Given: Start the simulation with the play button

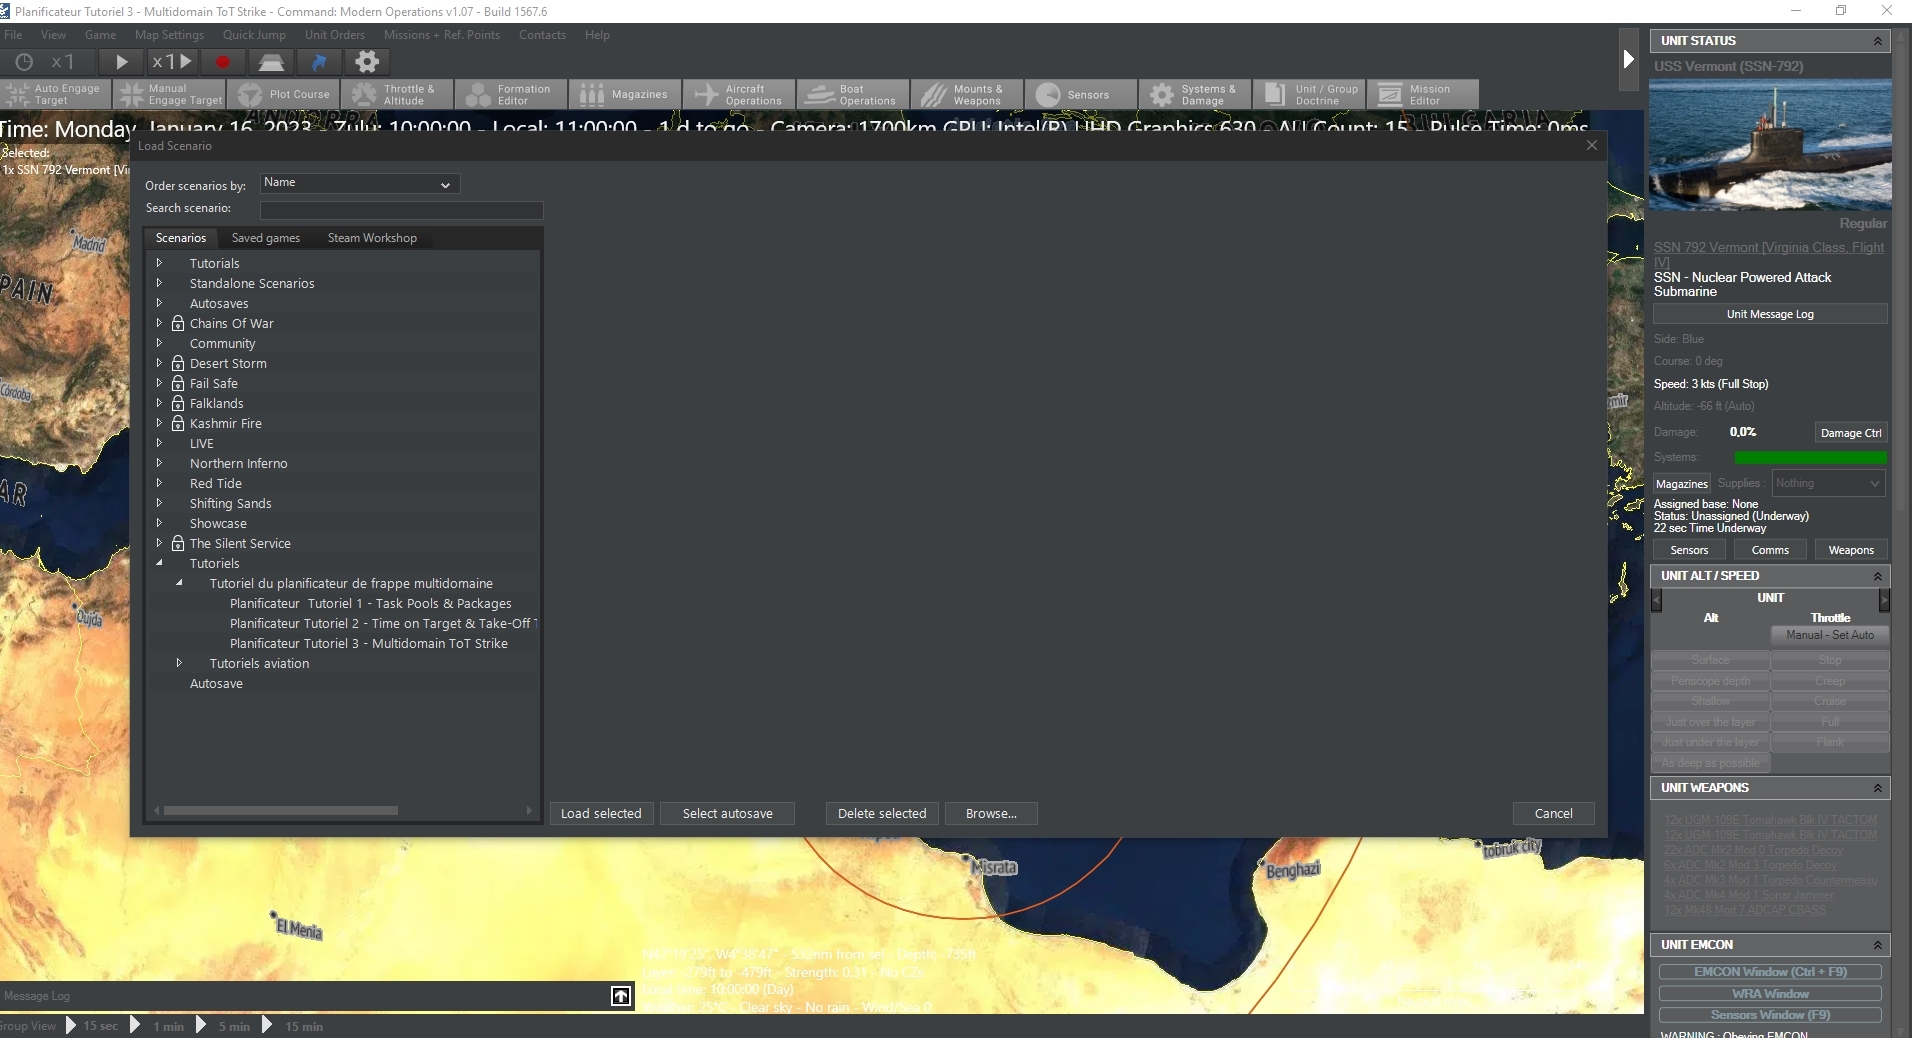Looking at the screenshot, I should [121, 62].
